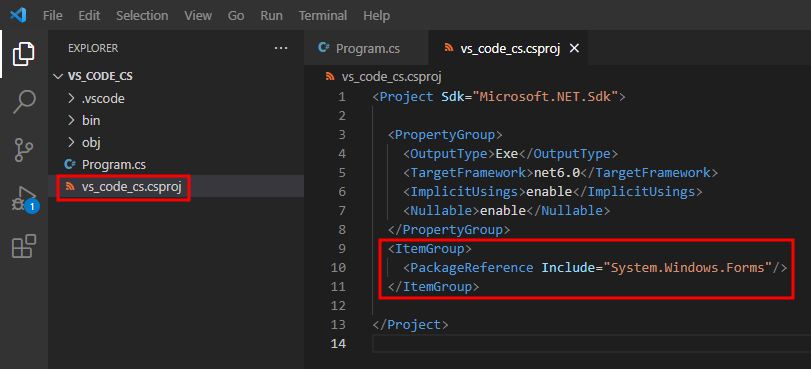Click the TargetFramework net6.0 line
Screen dimensions: 811x369
[560, 173]
